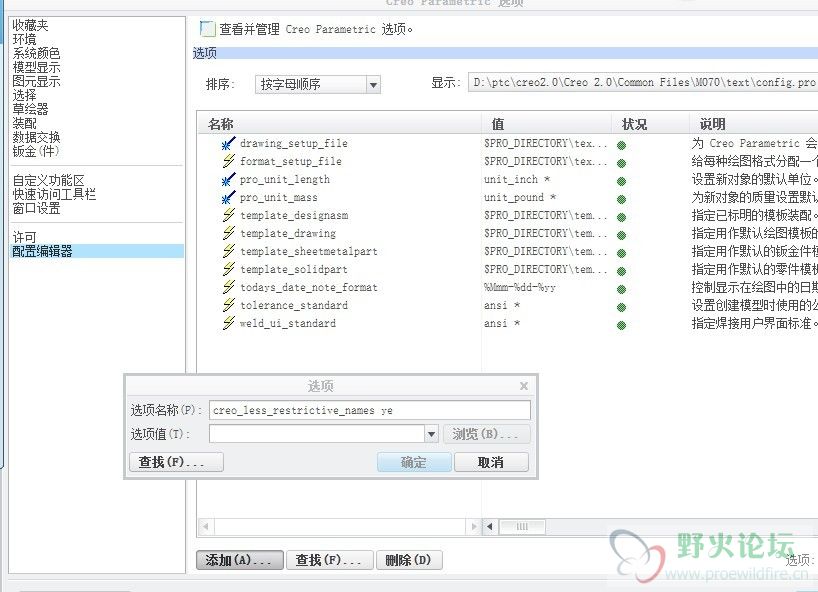This screenshot has height=592, width=818.
Task: Select the template_solidpart row name
Action: pos(294,270)
